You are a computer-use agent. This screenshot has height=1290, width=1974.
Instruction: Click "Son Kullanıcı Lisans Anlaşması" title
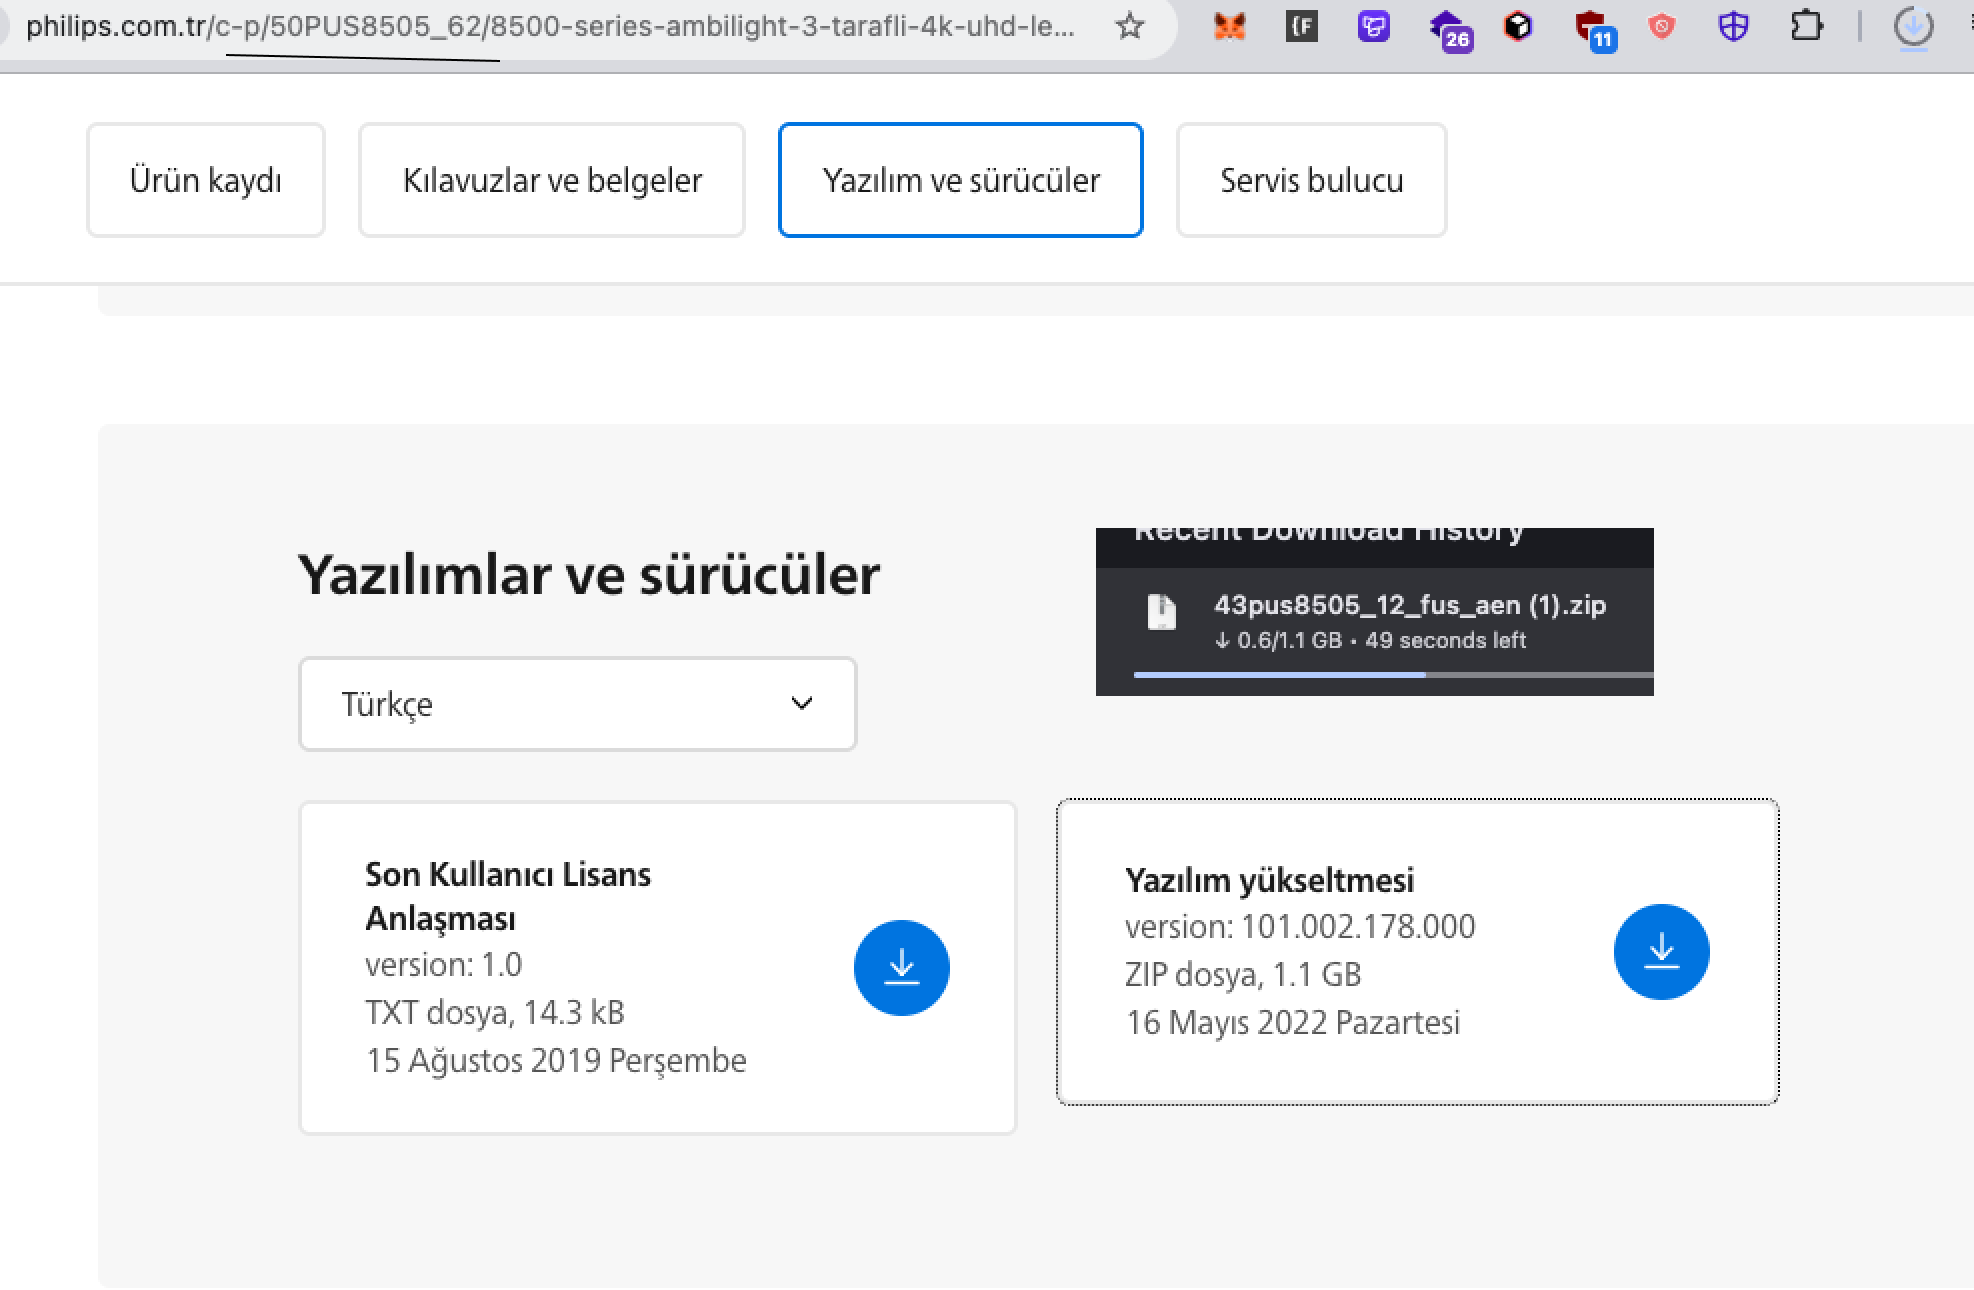508,896
